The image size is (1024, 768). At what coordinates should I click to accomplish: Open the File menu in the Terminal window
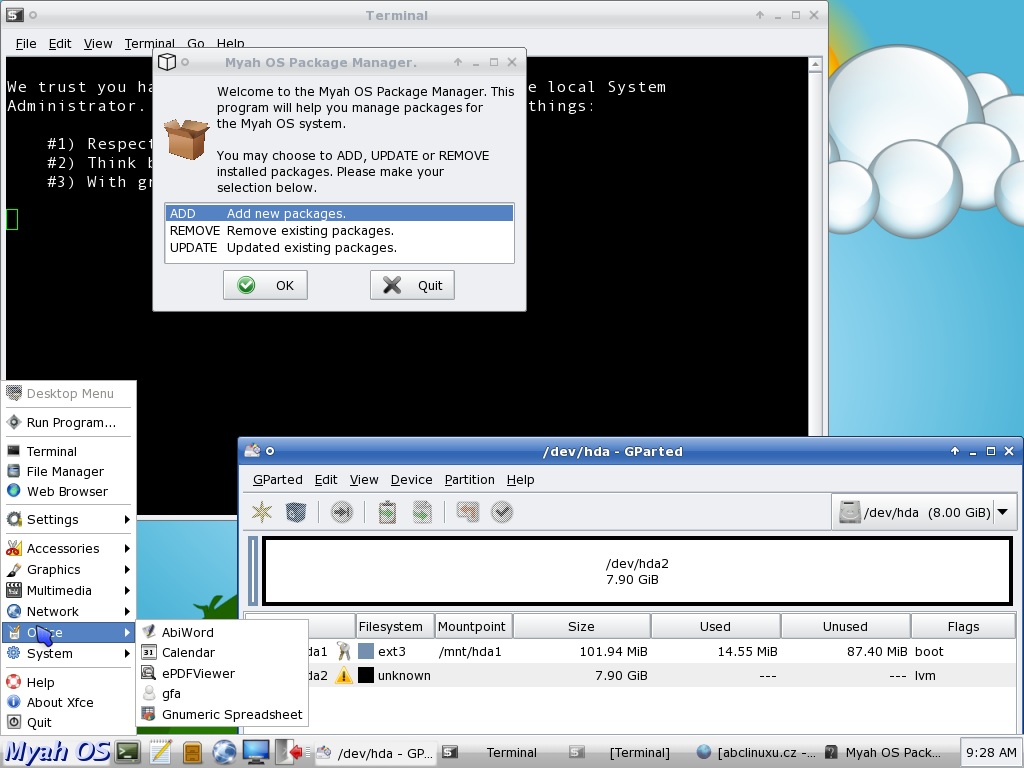click(26, 44)
